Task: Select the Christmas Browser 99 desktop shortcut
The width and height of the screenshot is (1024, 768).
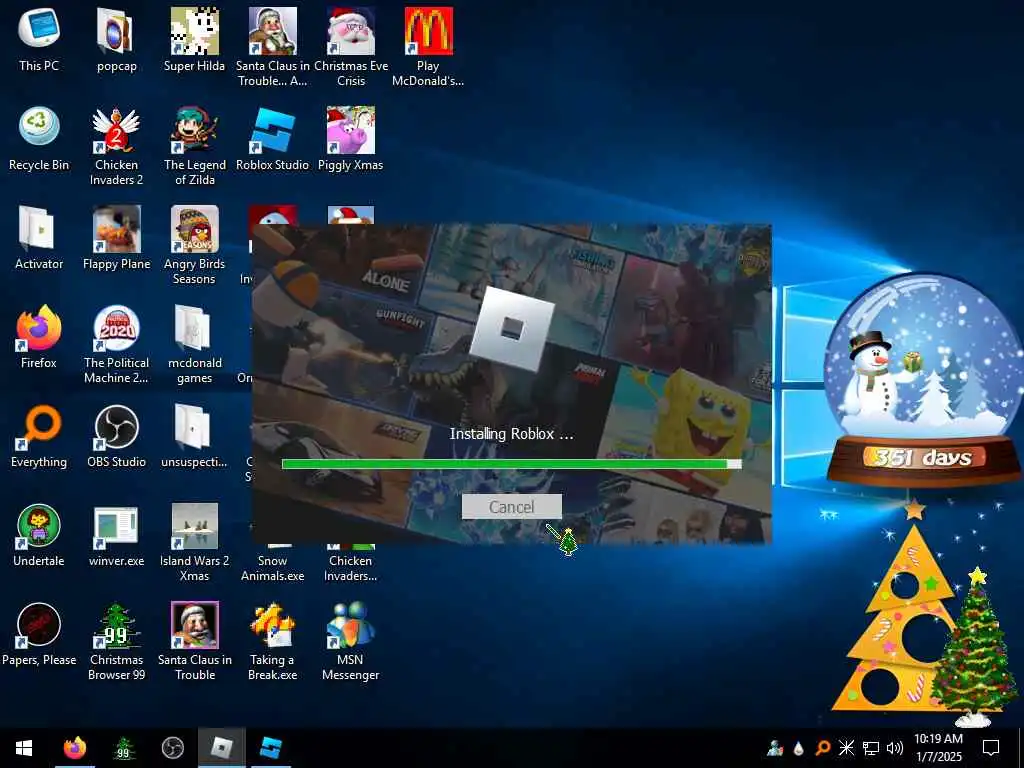Action: tap(116, 642)
